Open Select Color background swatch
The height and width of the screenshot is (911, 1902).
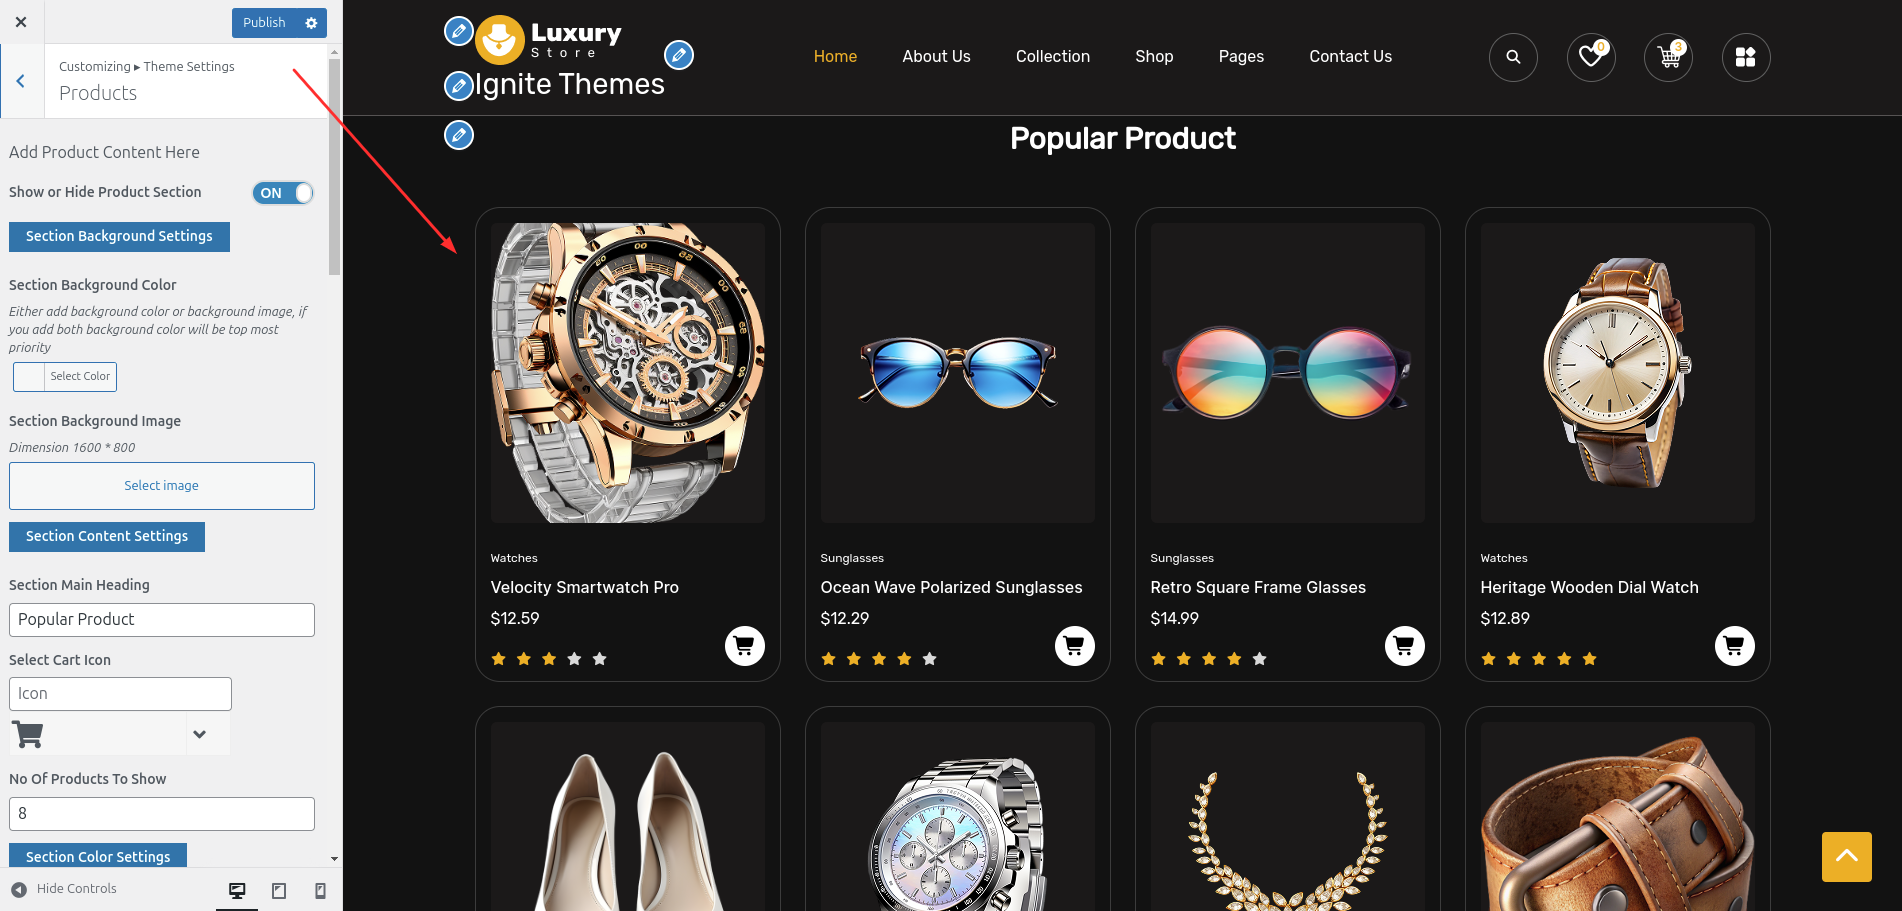pos(65,377)
